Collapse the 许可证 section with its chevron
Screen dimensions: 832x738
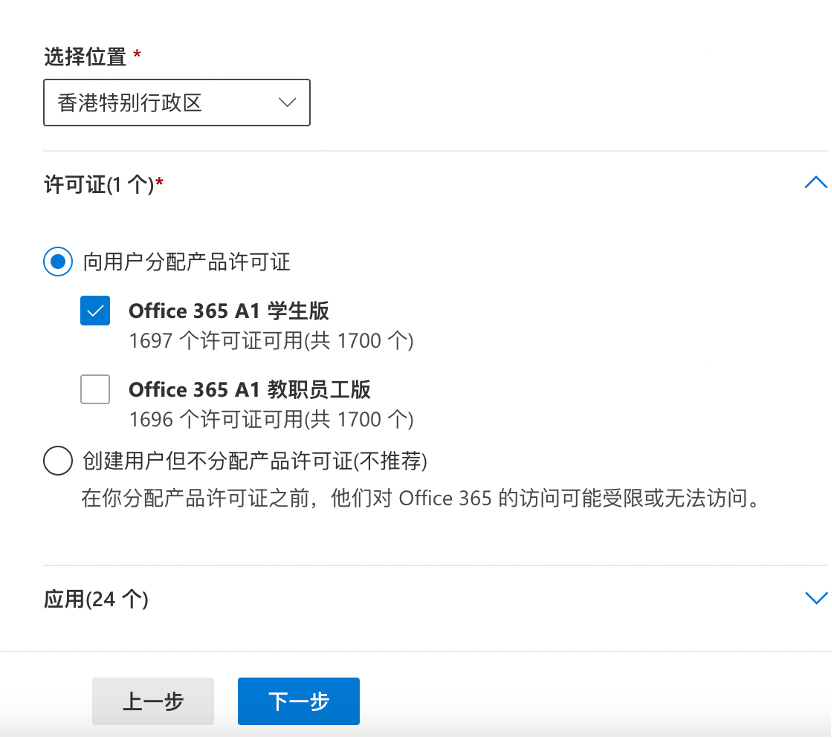click(x=815, y=183)
